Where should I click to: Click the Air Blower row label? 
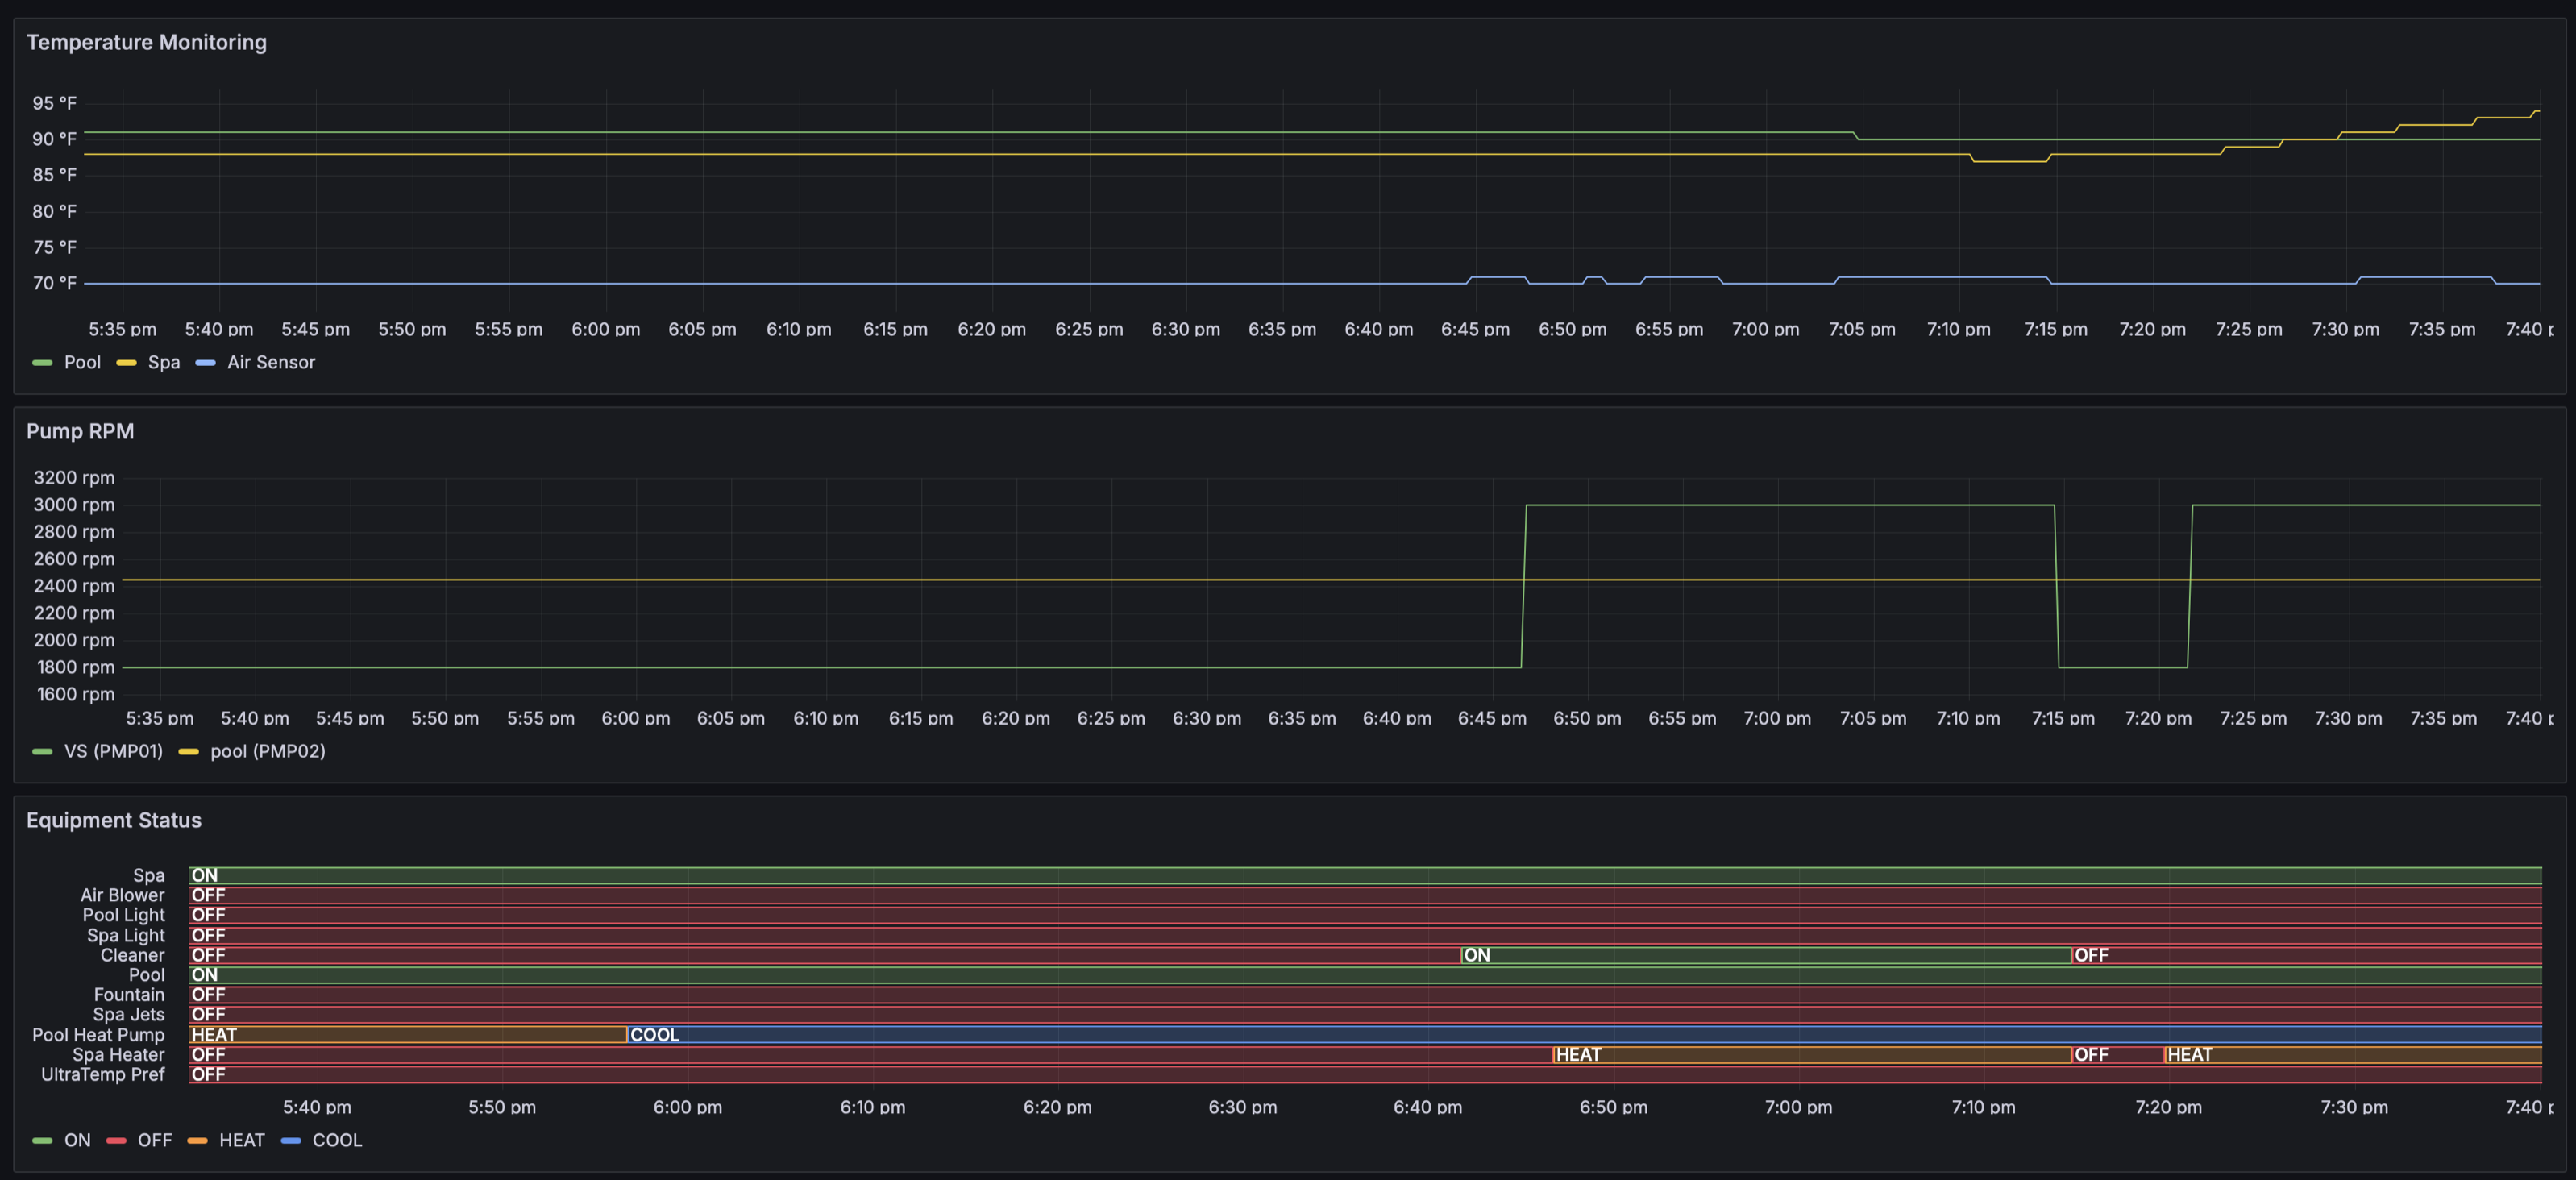(122, 895)
